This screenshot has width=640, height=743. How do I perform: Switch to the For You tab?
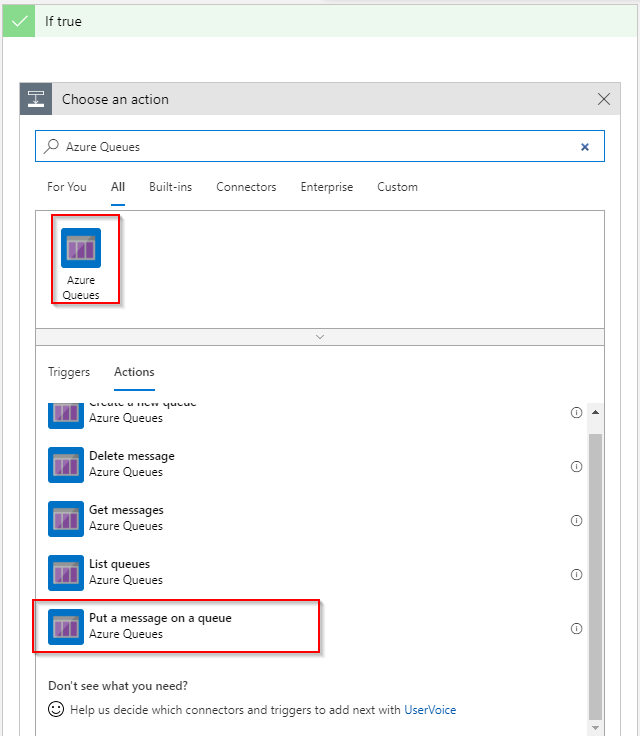click(x=67, y=187)
